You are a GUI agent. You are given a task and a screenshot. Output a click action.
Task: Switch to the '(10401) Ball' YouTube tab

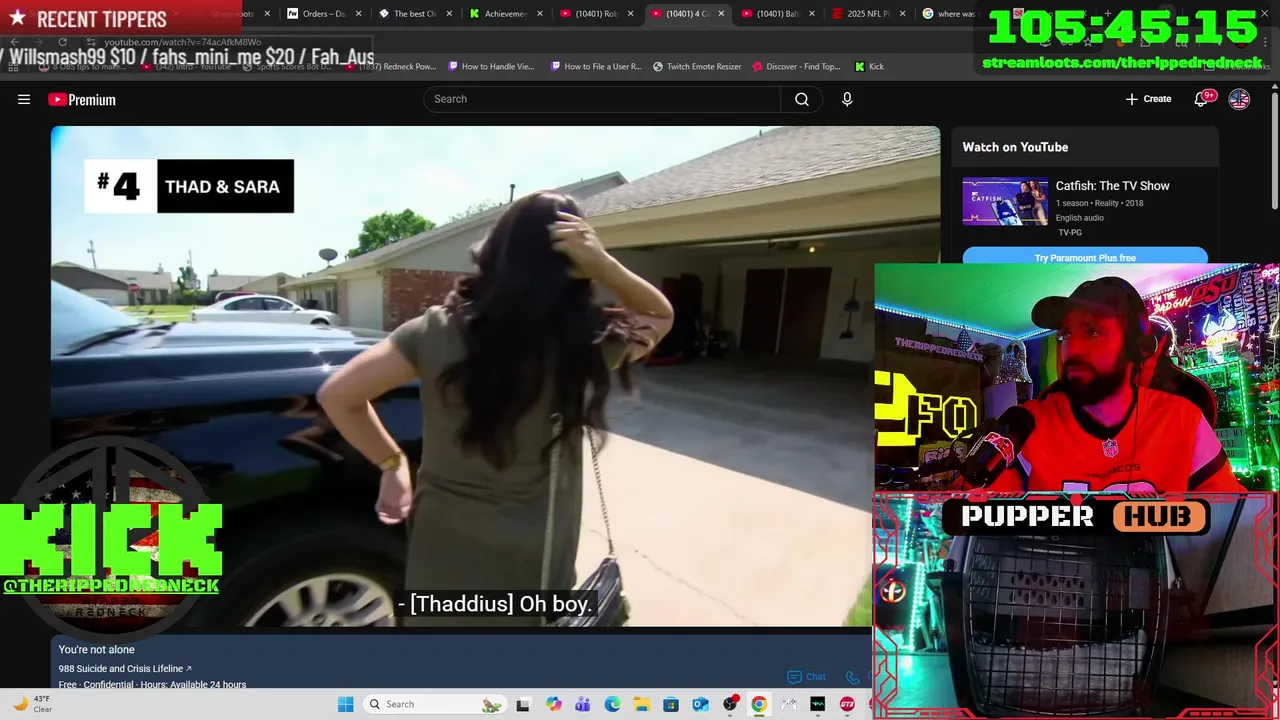(777, 14)
